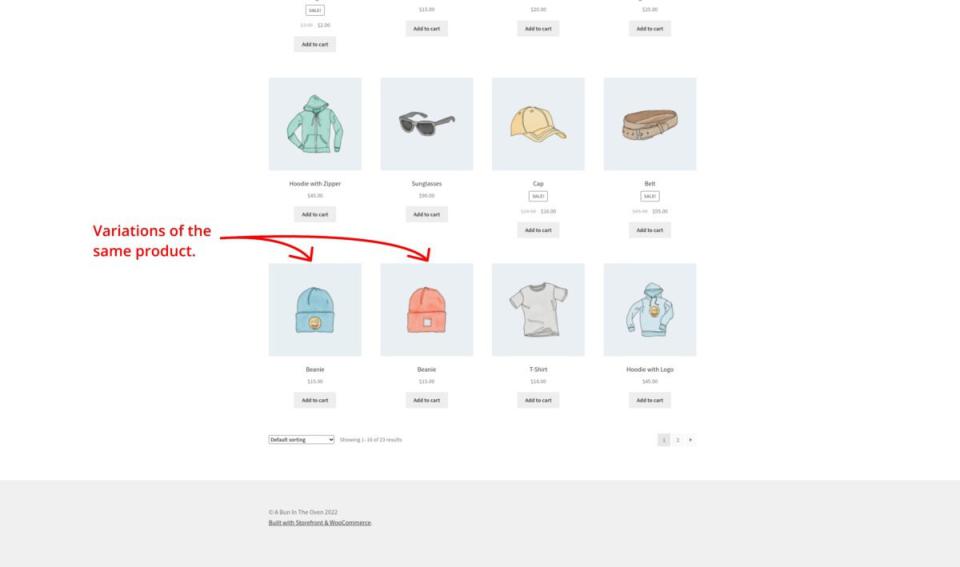Add the Cap to cart
This screenshot has width=960, height=567.
pos(538,230)
